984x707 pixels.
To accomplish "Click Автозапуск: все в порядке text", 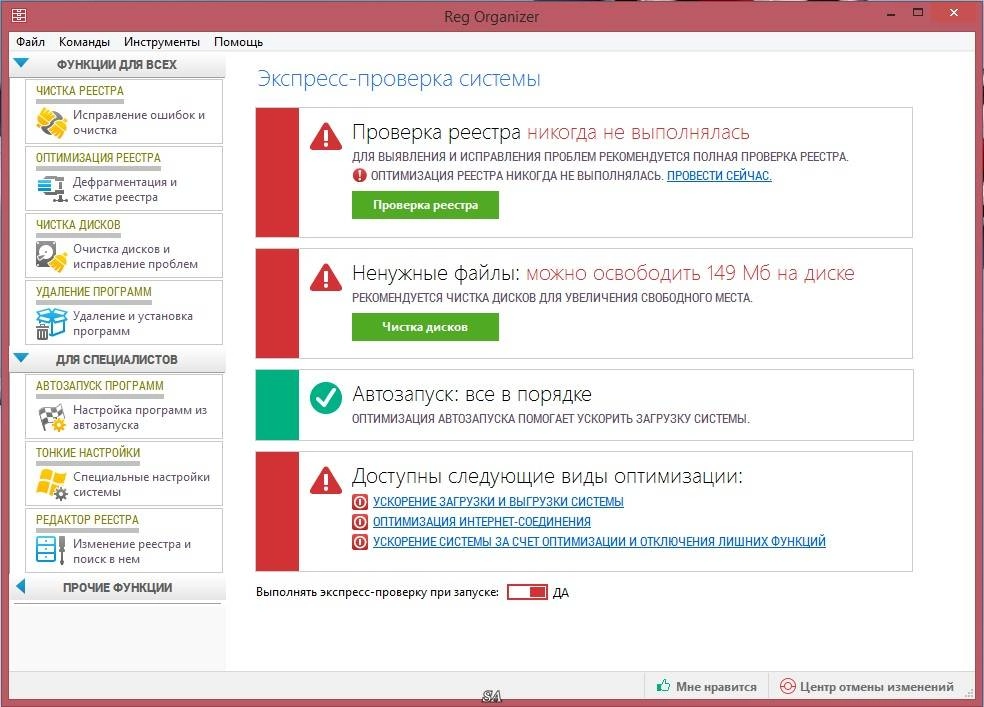I will pos(472,394).
